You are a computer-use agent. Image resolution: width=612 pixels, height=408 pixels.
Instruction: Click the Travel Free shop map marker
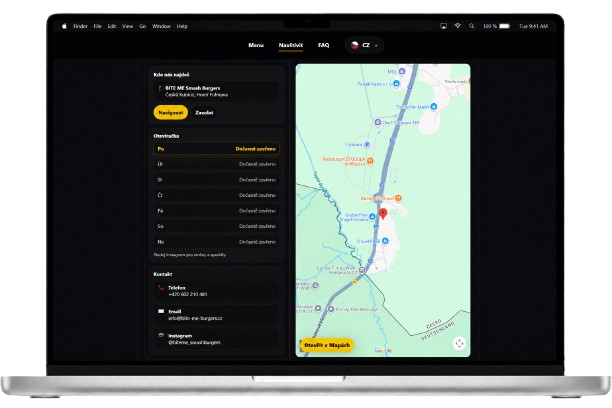click(x=385, y=241)
